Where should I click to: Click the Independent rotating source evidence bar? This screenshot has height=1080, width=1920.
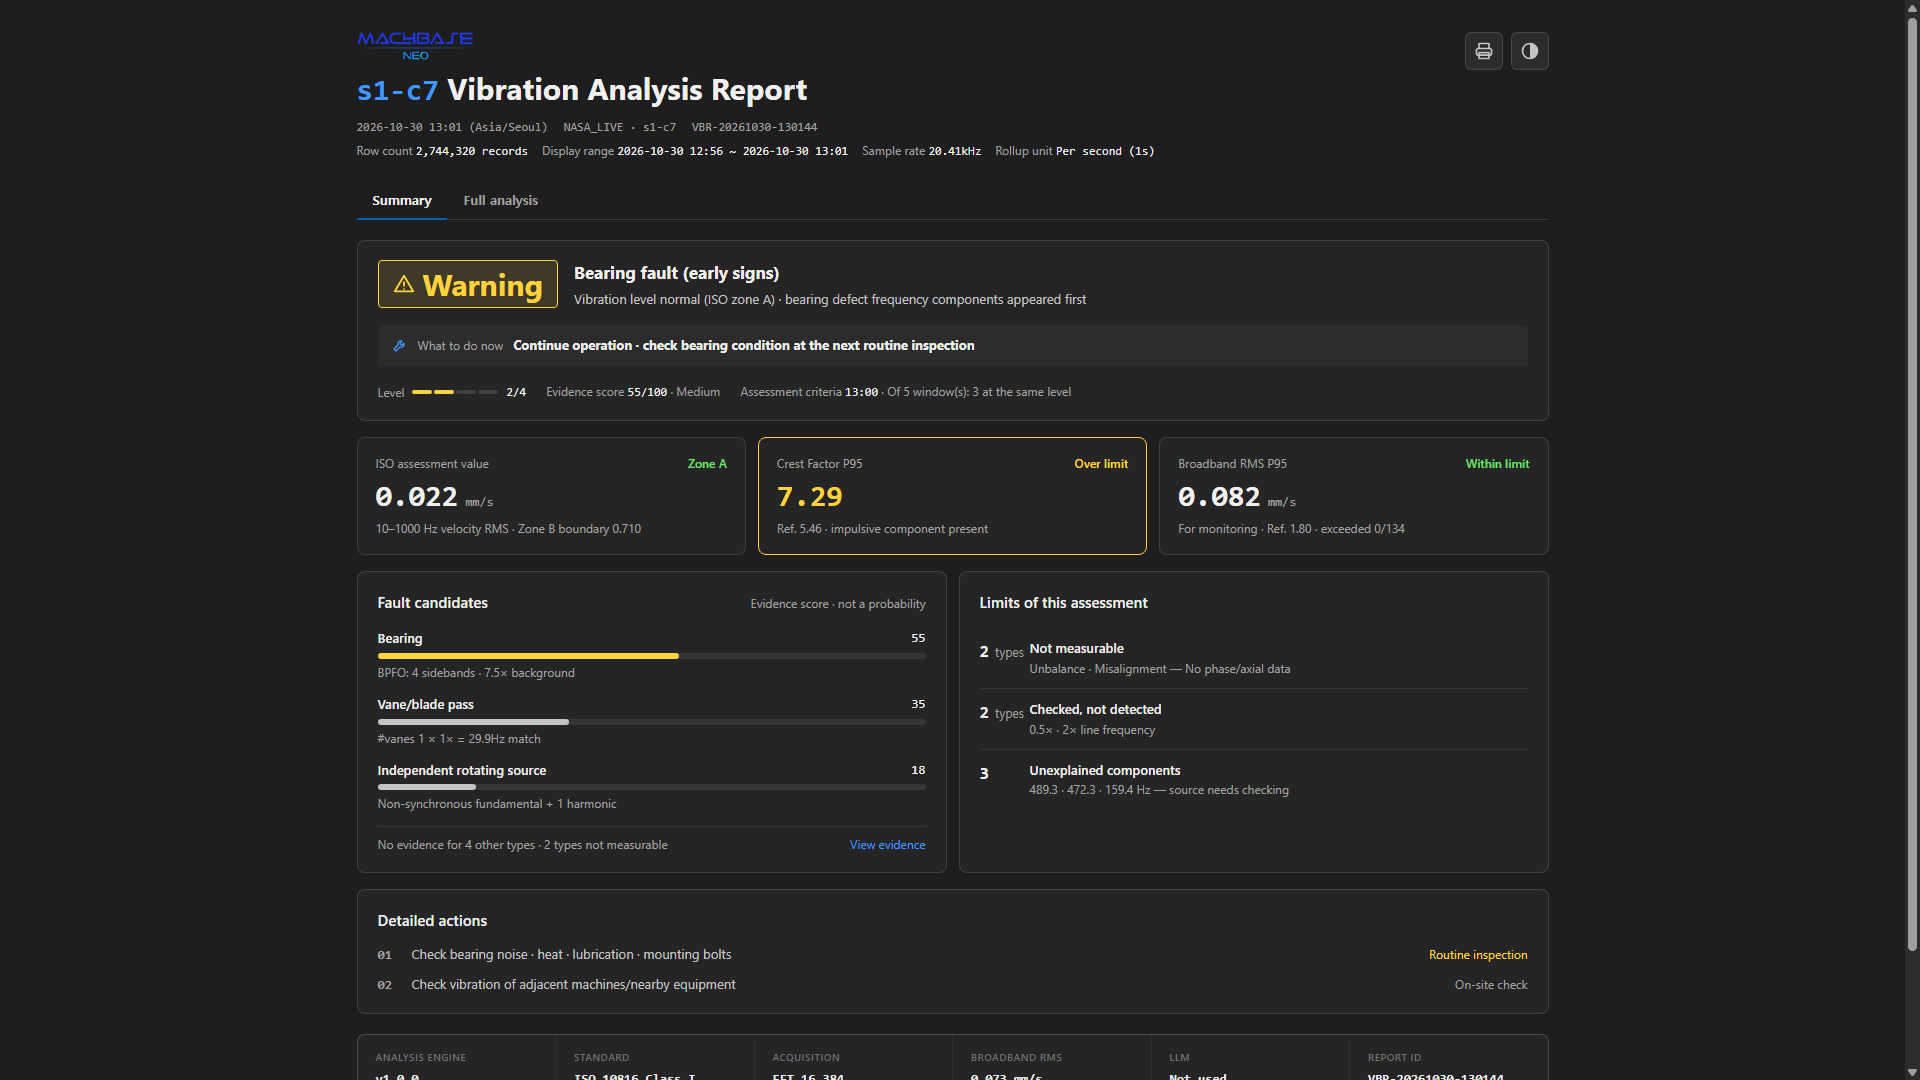tap(651, 788)
